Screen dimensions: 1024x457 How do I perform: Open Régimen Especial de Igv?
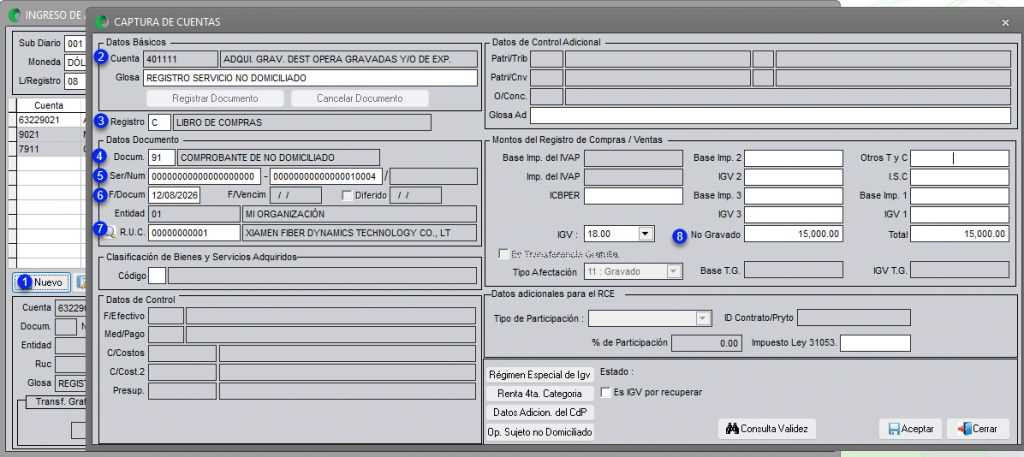[x=540, y=375]
